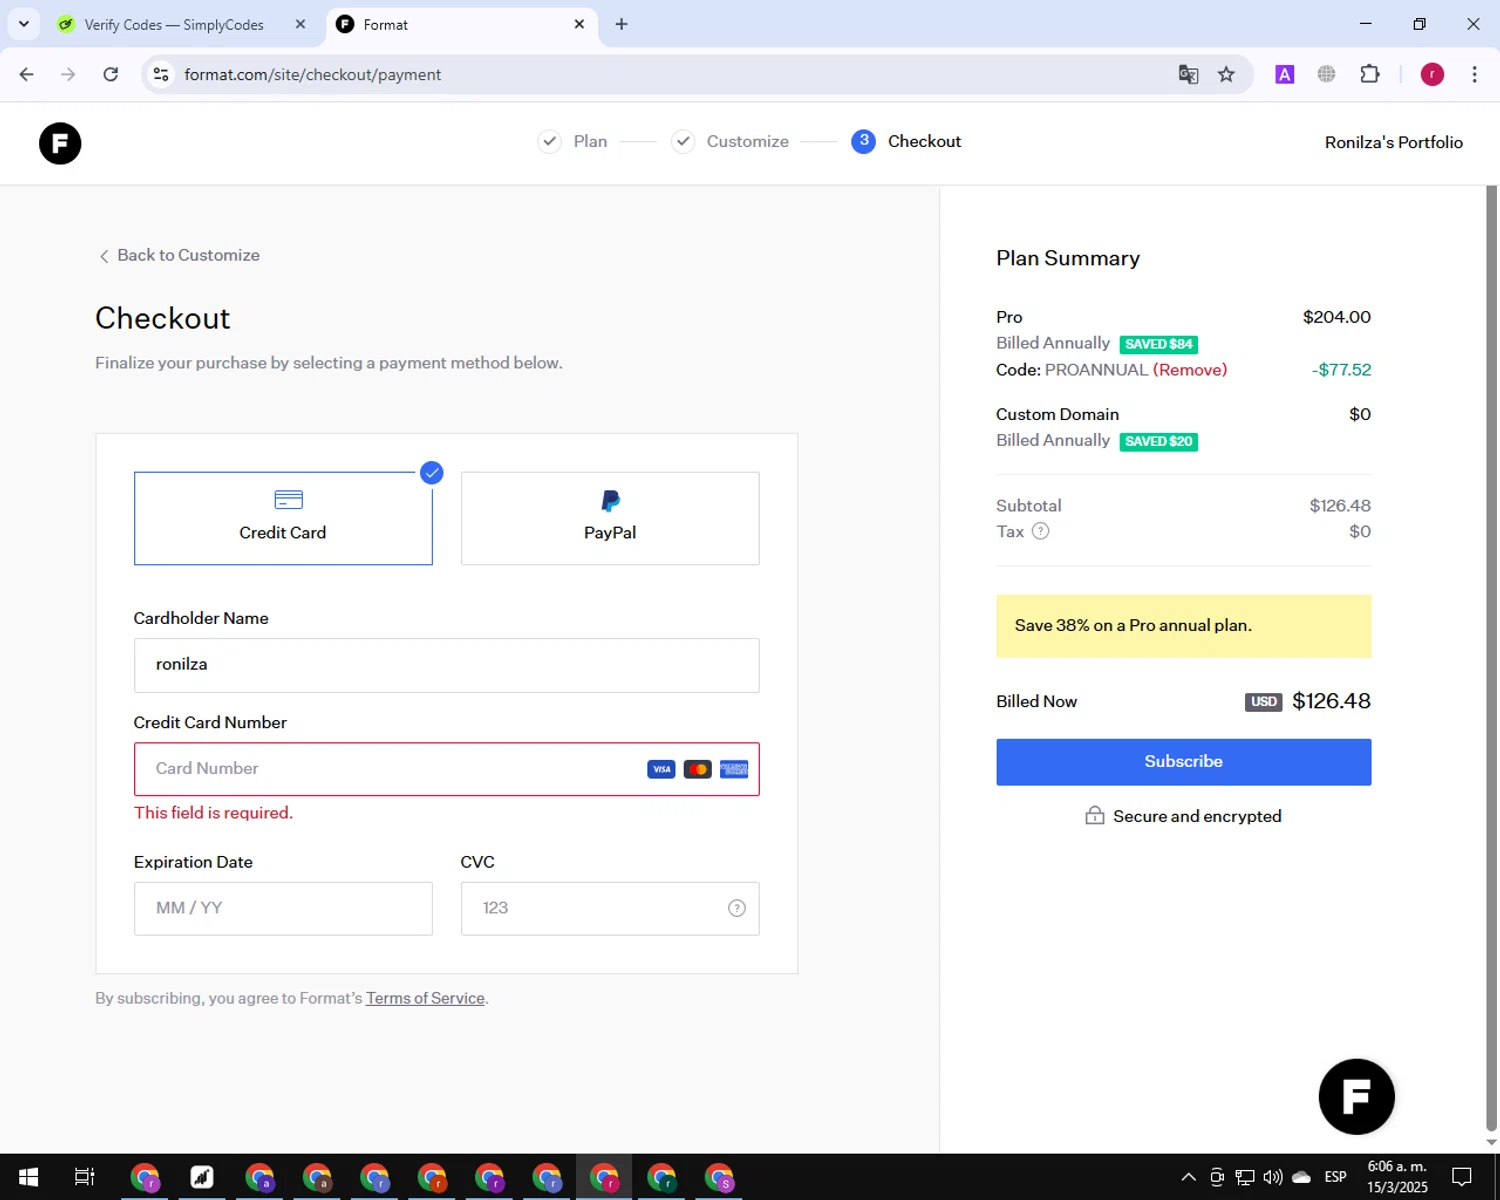Screen dimensions: 1500x1200
Task: Click the -$77.52 discount amount
Action: click(1341, 370)
